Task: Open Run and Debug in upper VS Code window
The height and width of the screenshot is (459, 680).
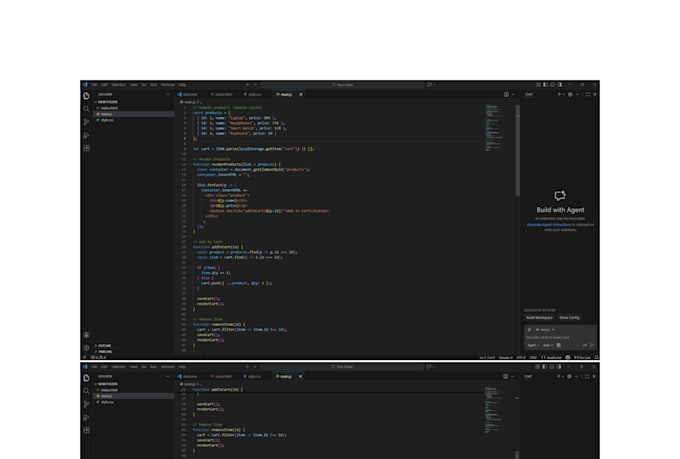Action: (86, 135)
